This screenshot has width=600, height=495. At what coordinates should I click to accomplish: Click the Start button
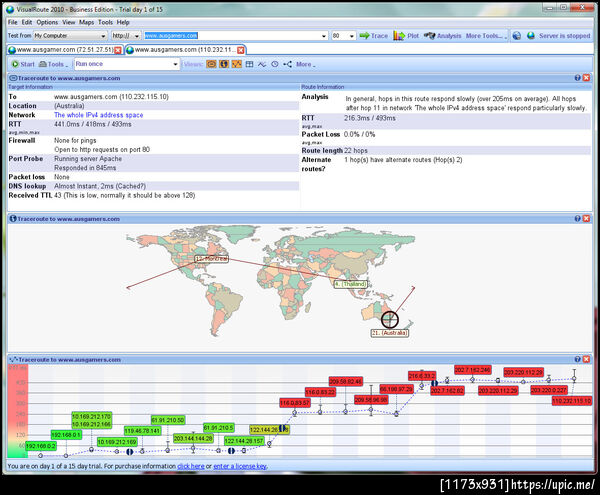(x=23, y=64)
